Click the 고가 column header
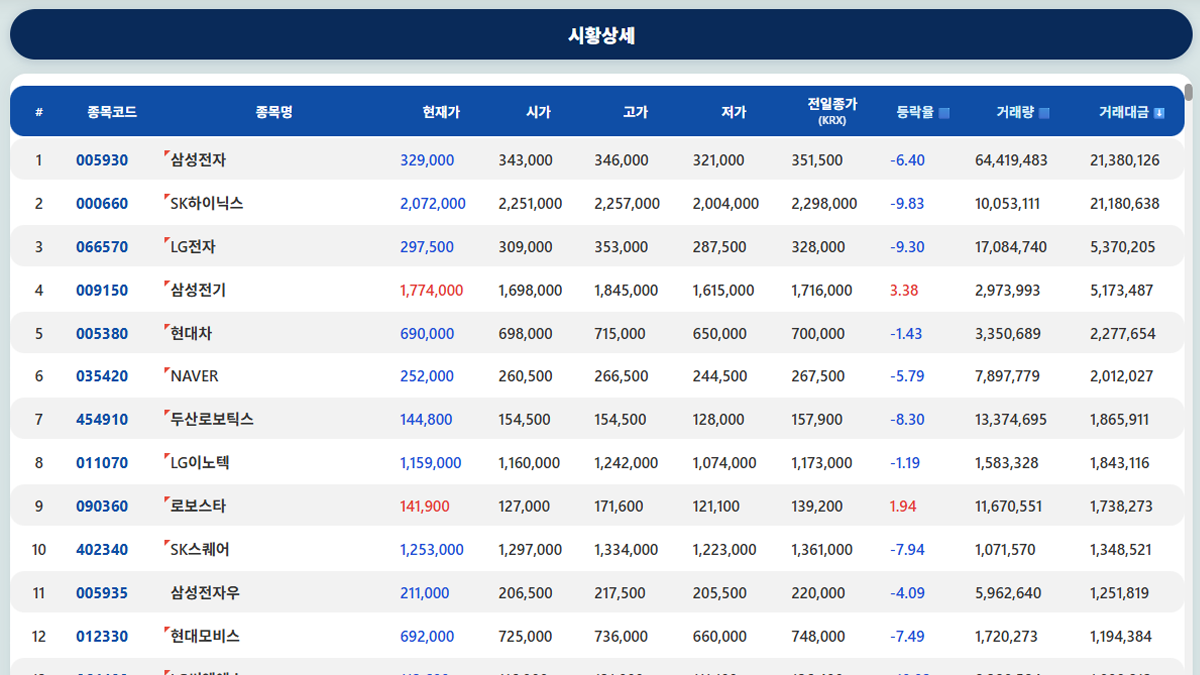Screen dimensions: 1200x675 (635, 112)
